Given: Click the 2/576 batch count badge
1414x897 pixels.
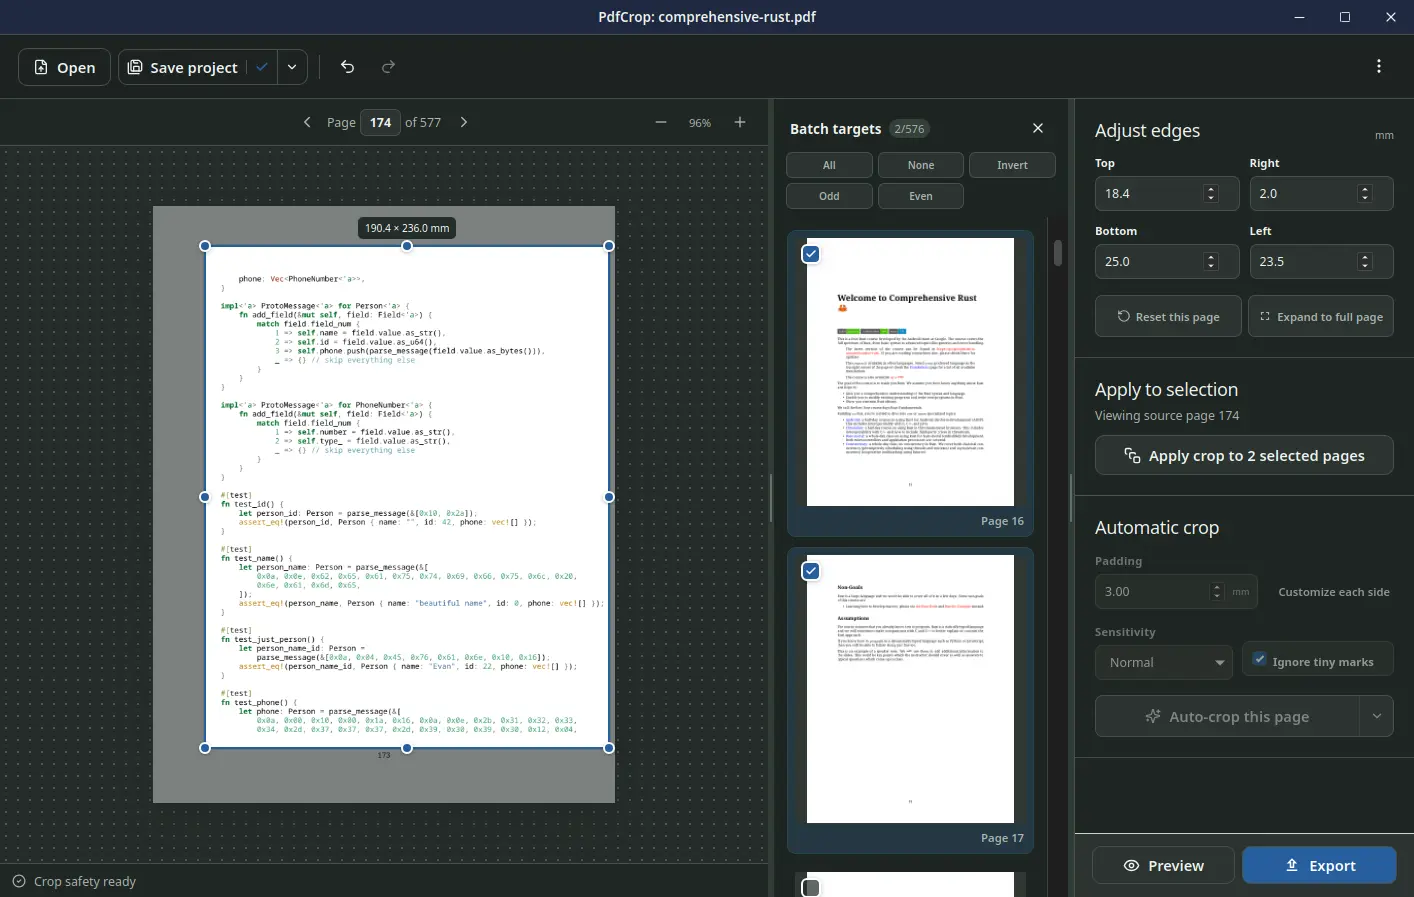Looking at the screenshot, I should click(x=909, y=129).
